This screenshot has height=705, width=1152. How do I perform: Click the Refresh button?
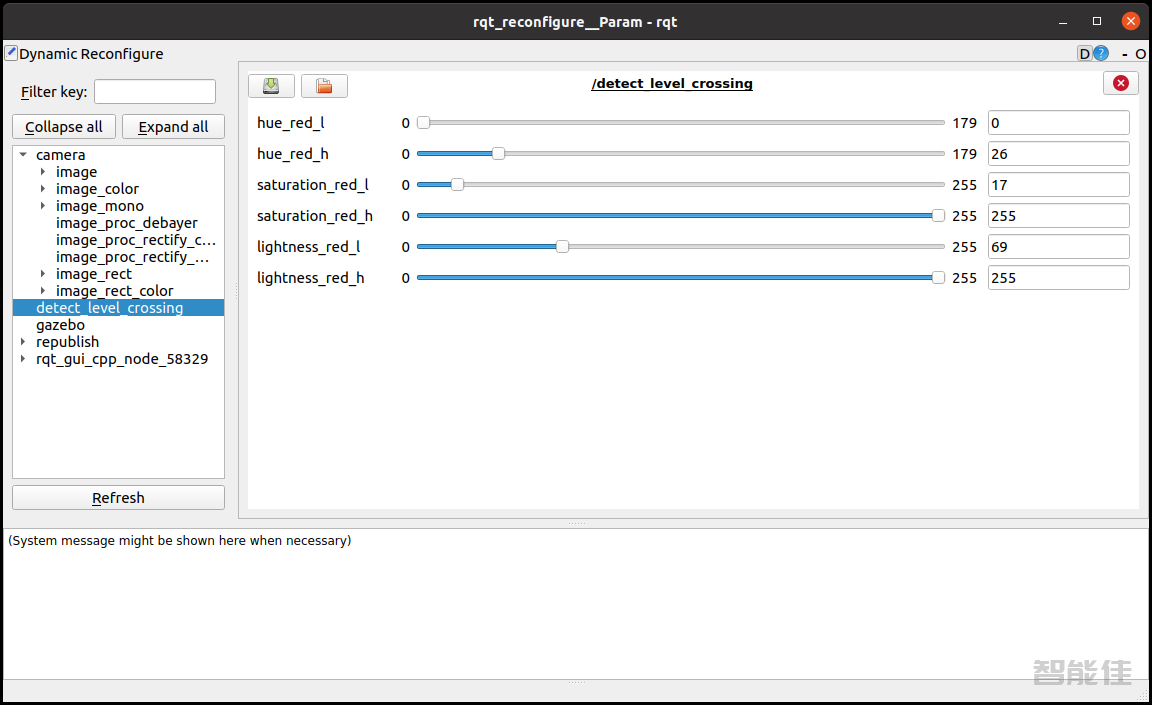(118, 498)
